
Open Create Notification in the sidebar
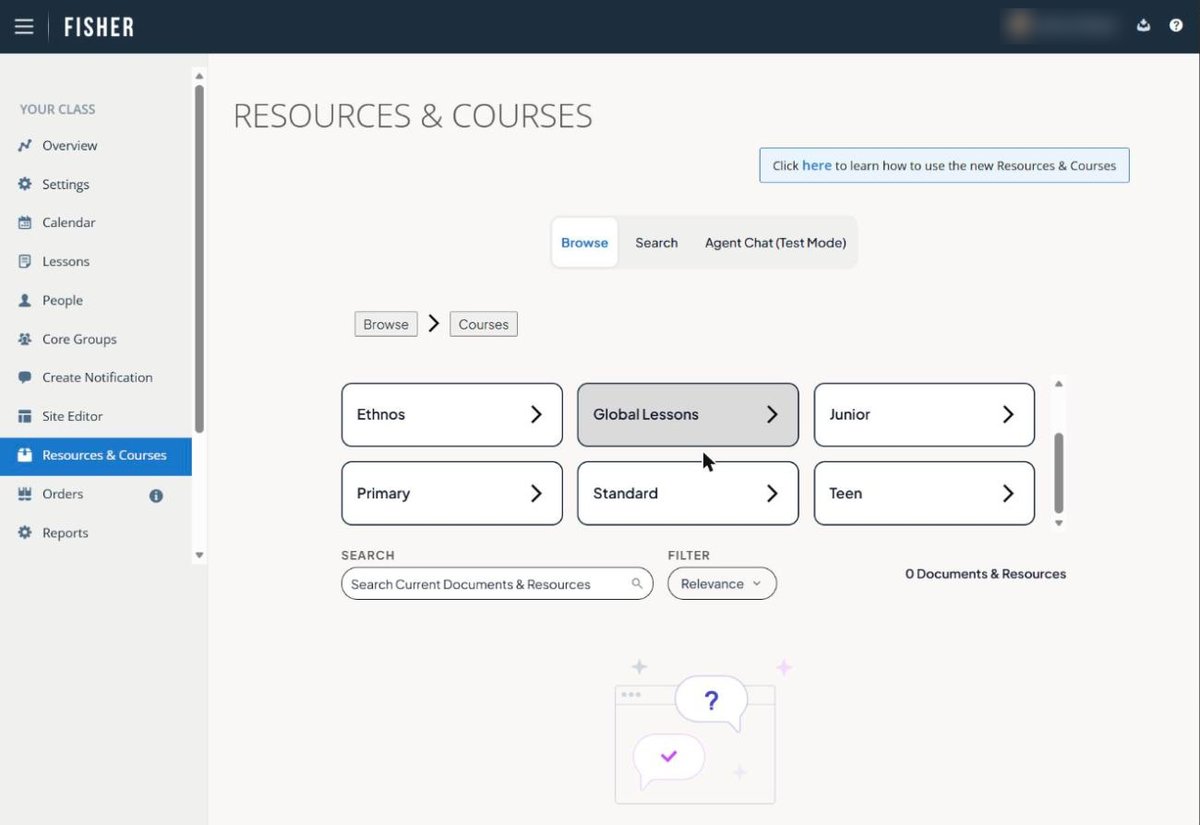point(96,378)
